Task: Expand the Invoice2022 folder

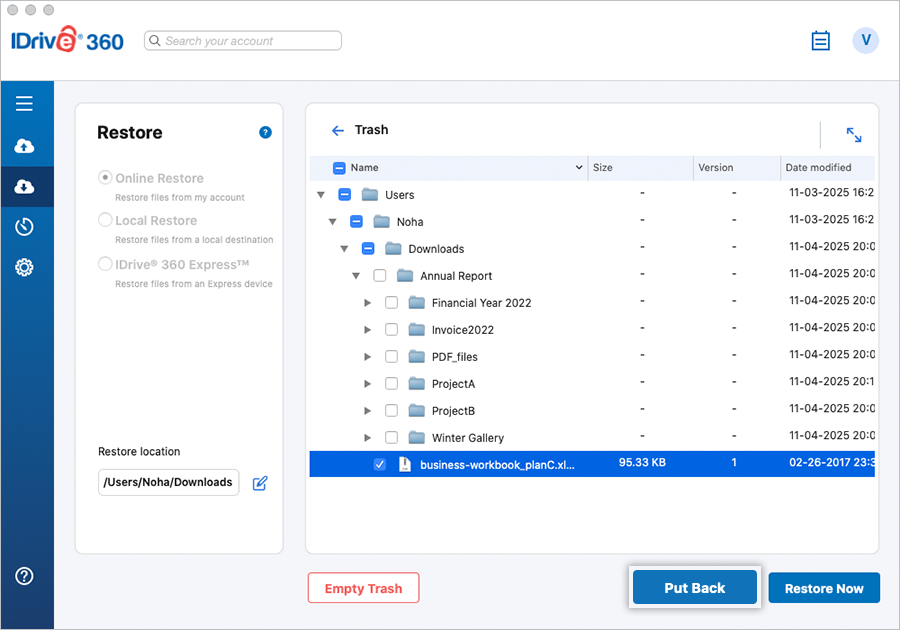Action: tap(368, 330)
